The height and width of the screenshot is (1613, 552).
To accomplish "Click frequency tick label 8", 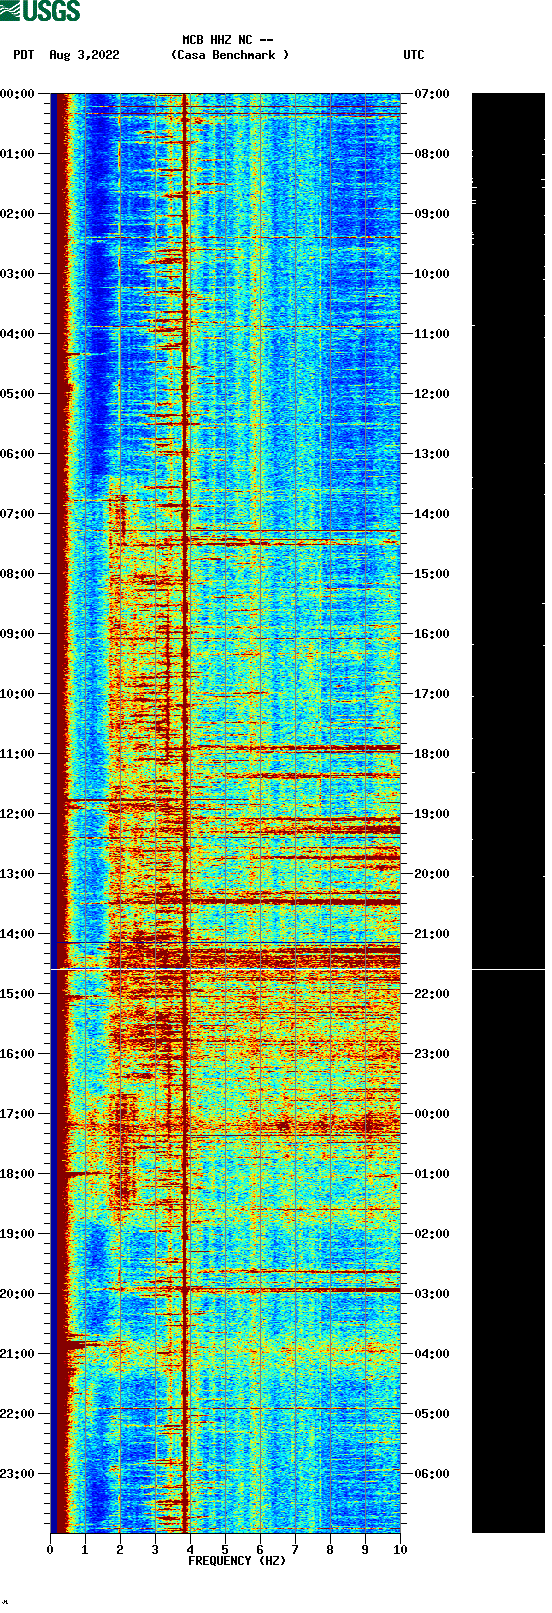I will (330, 1550).
